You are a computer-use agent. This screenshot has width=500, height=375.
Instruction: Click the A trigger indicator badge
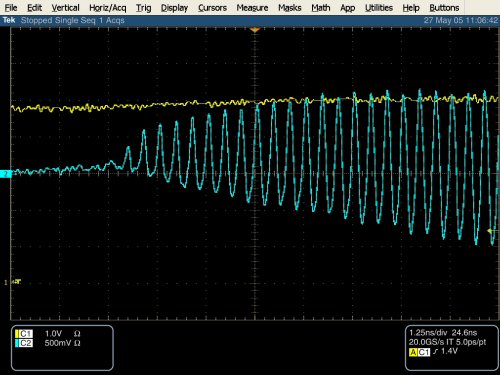click(413, 352)
